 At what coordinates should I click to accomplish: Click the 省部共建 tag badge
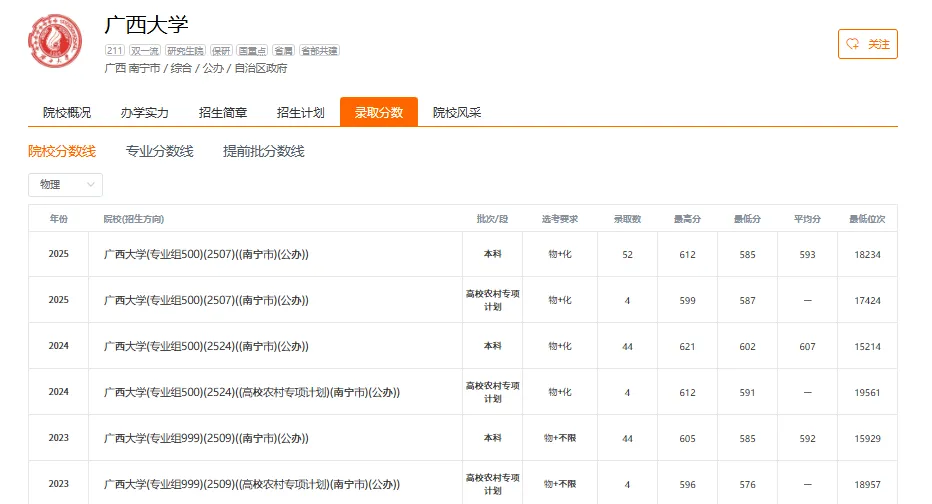pyautogui.click(x=319, y=51)
